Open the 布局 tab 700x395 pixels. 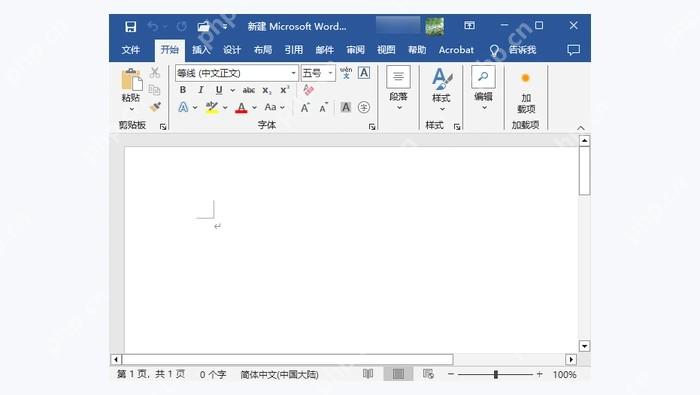click(262, 50)
